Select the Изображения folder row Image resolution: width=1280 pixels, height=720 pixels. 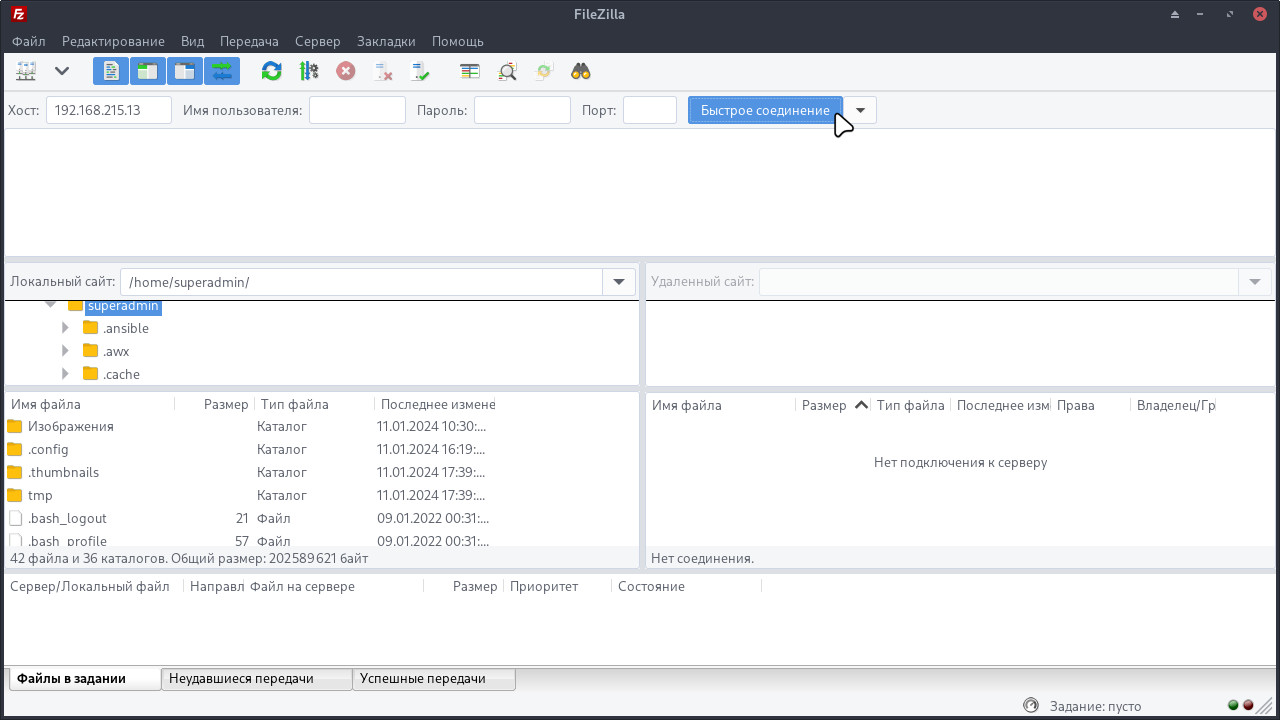click(321, 426)
